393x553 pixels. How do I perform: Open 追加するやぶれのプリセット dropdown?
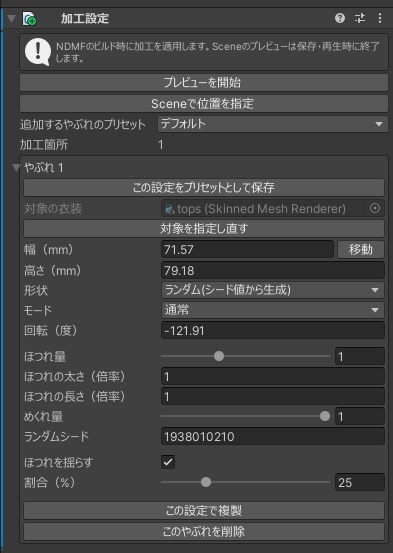273,124
